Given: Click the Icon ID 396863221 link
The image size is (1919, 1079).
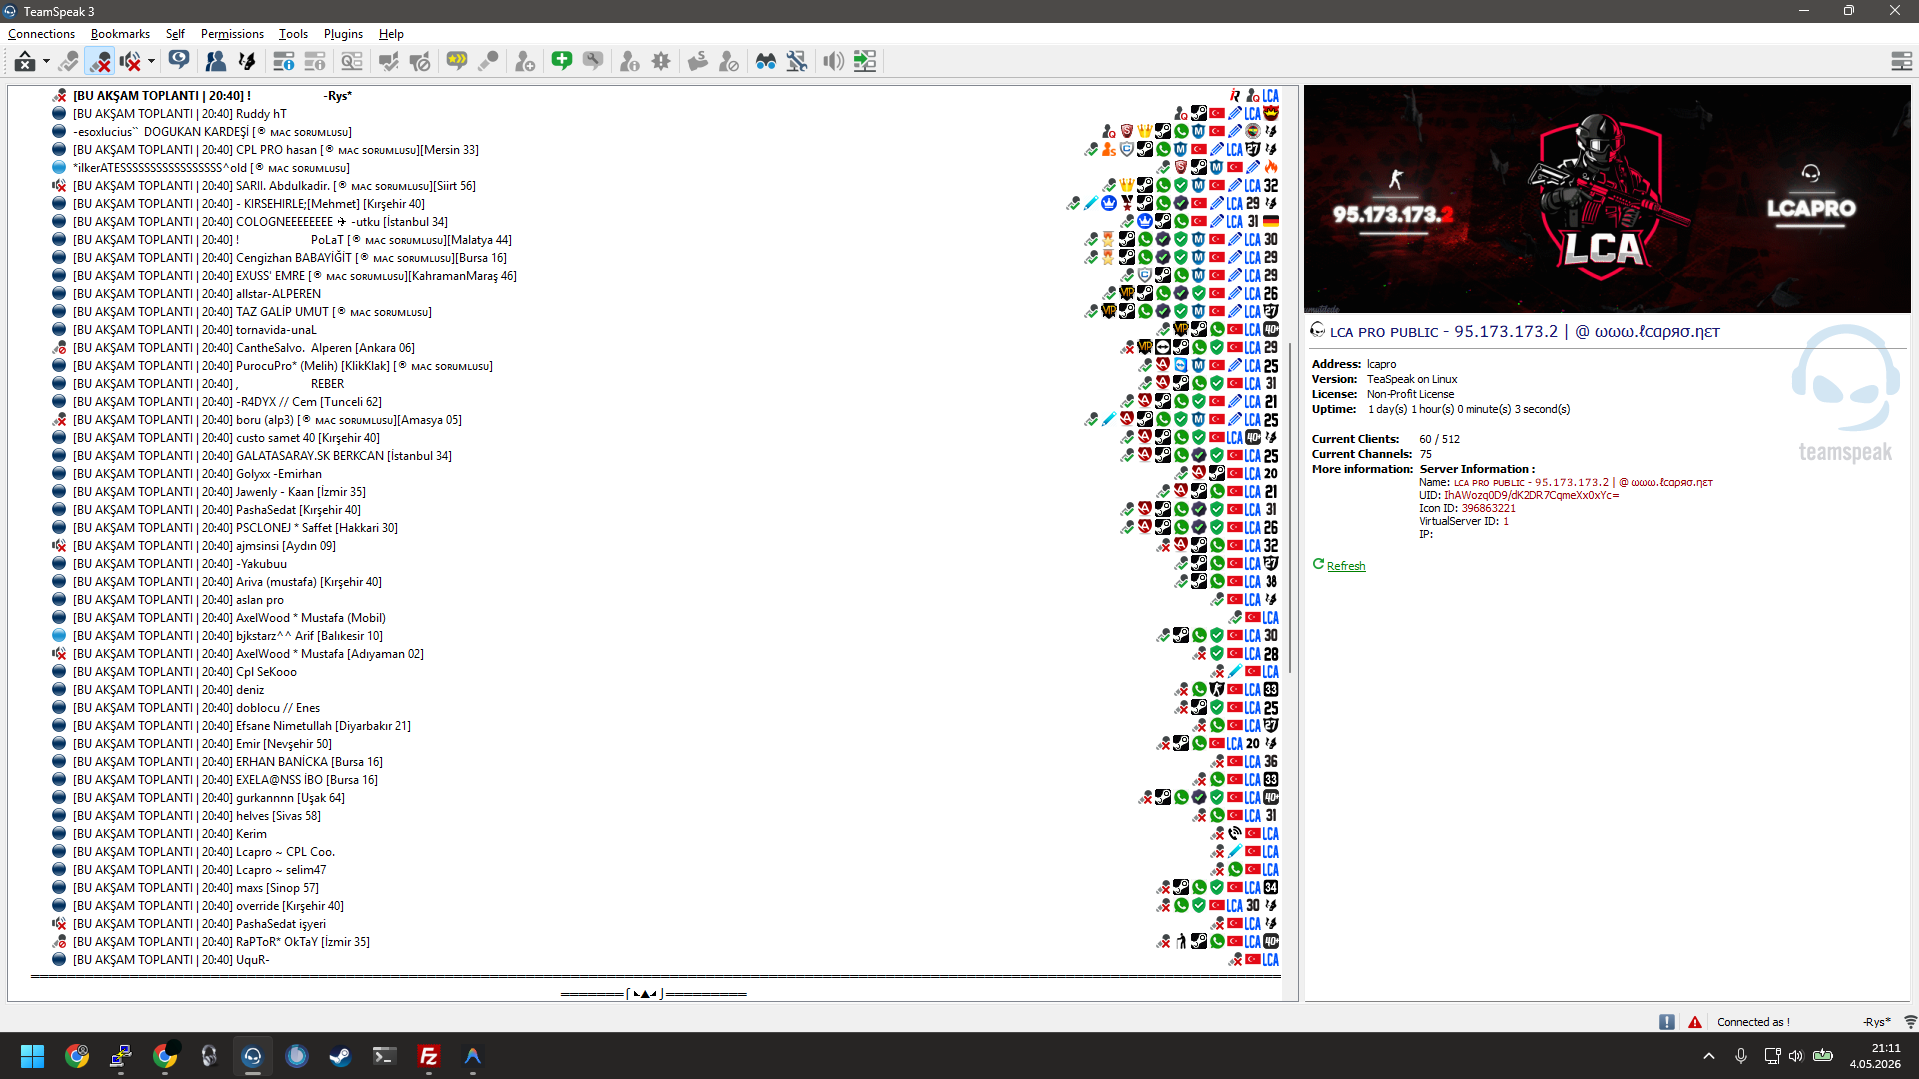Looking at the screenshot, I should pos(1488,508).
